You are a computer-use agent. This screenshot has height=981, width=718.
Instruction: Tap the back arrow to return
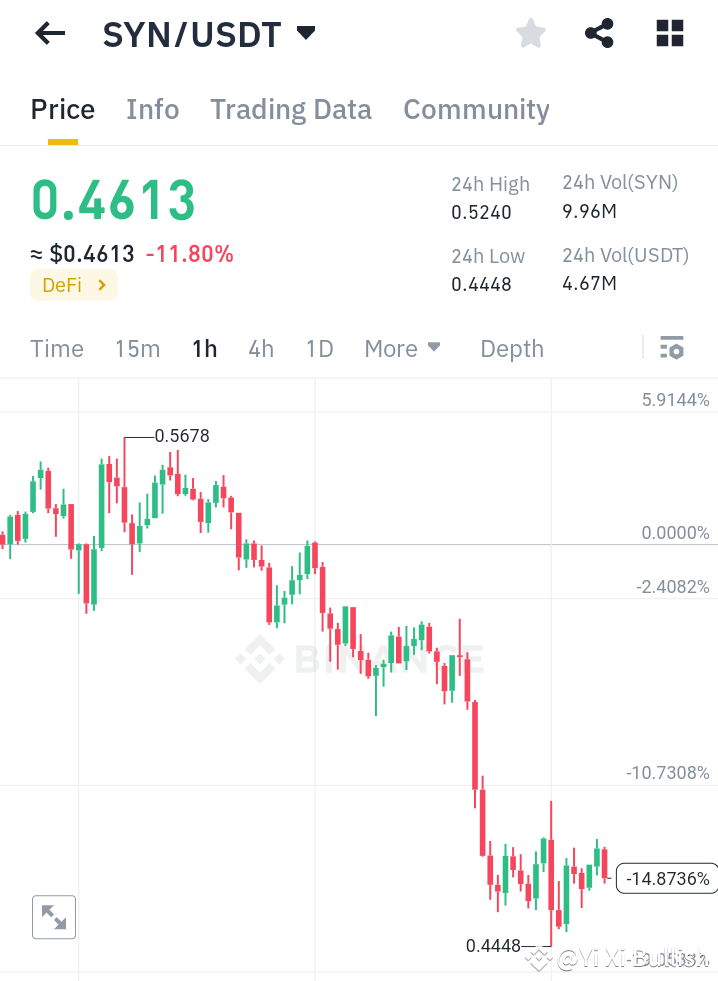(x=48, y=33)
